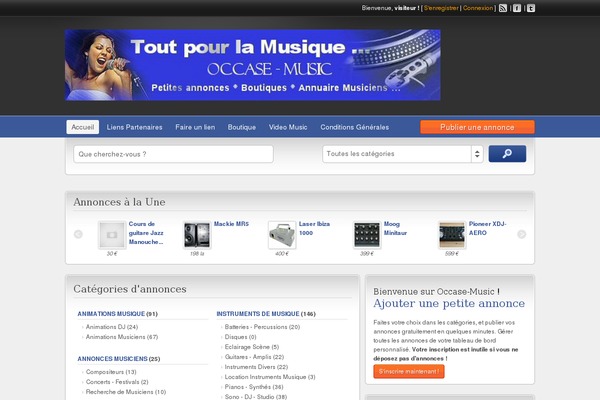Open the Moog Minitaur thumbnail

(x=367, y=235)
